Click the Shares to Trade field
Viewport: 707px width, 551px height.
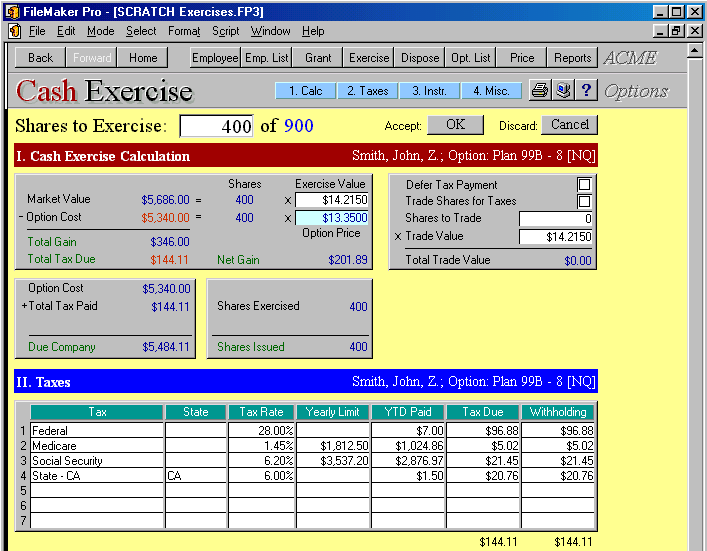point(556,219)
